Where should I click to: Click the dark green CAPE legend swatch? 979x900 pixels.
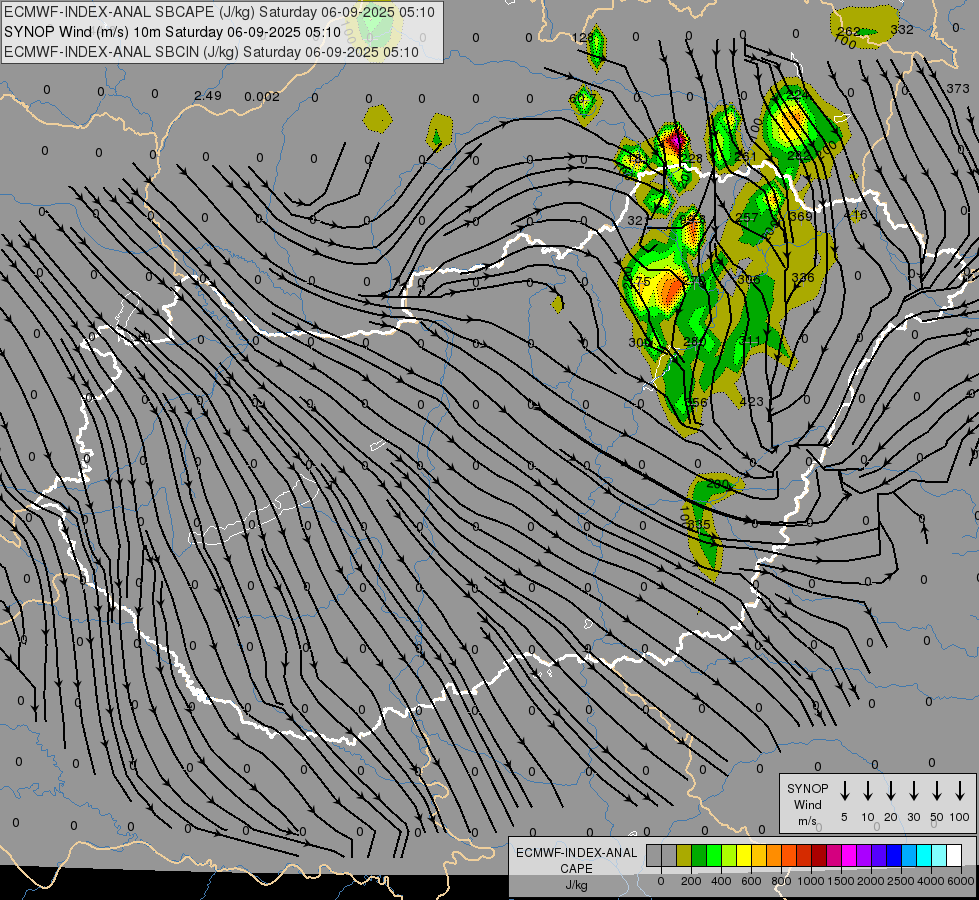[x=699, y=856]
